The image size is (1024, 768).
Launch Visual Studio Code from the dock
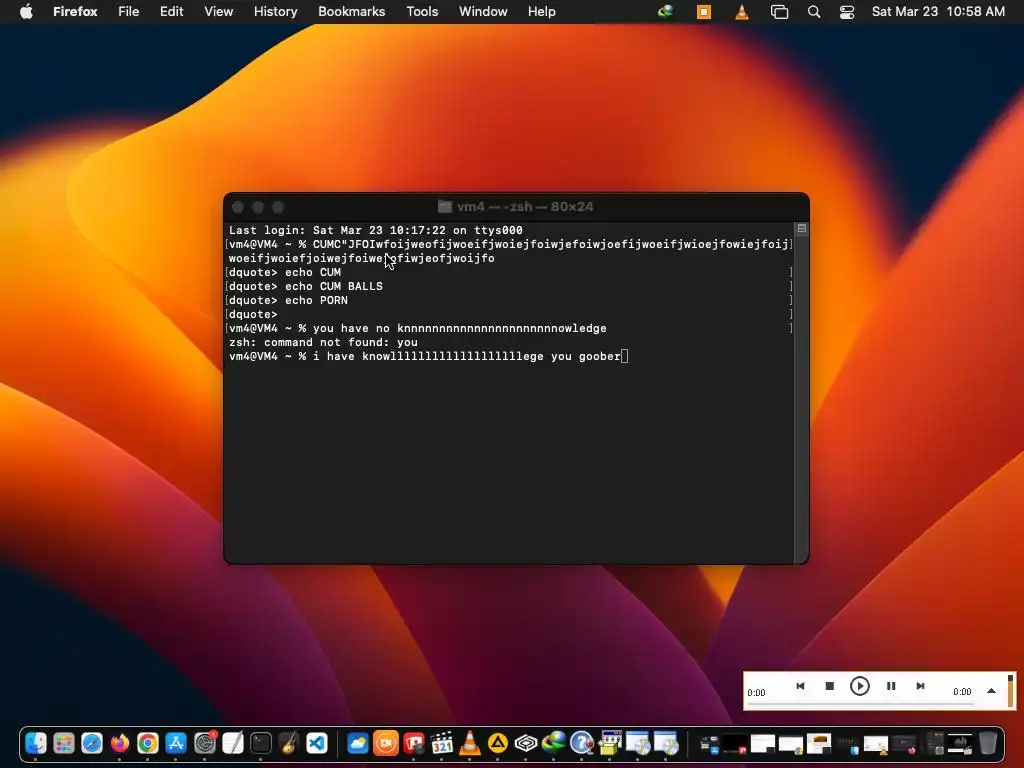[317, 743]
